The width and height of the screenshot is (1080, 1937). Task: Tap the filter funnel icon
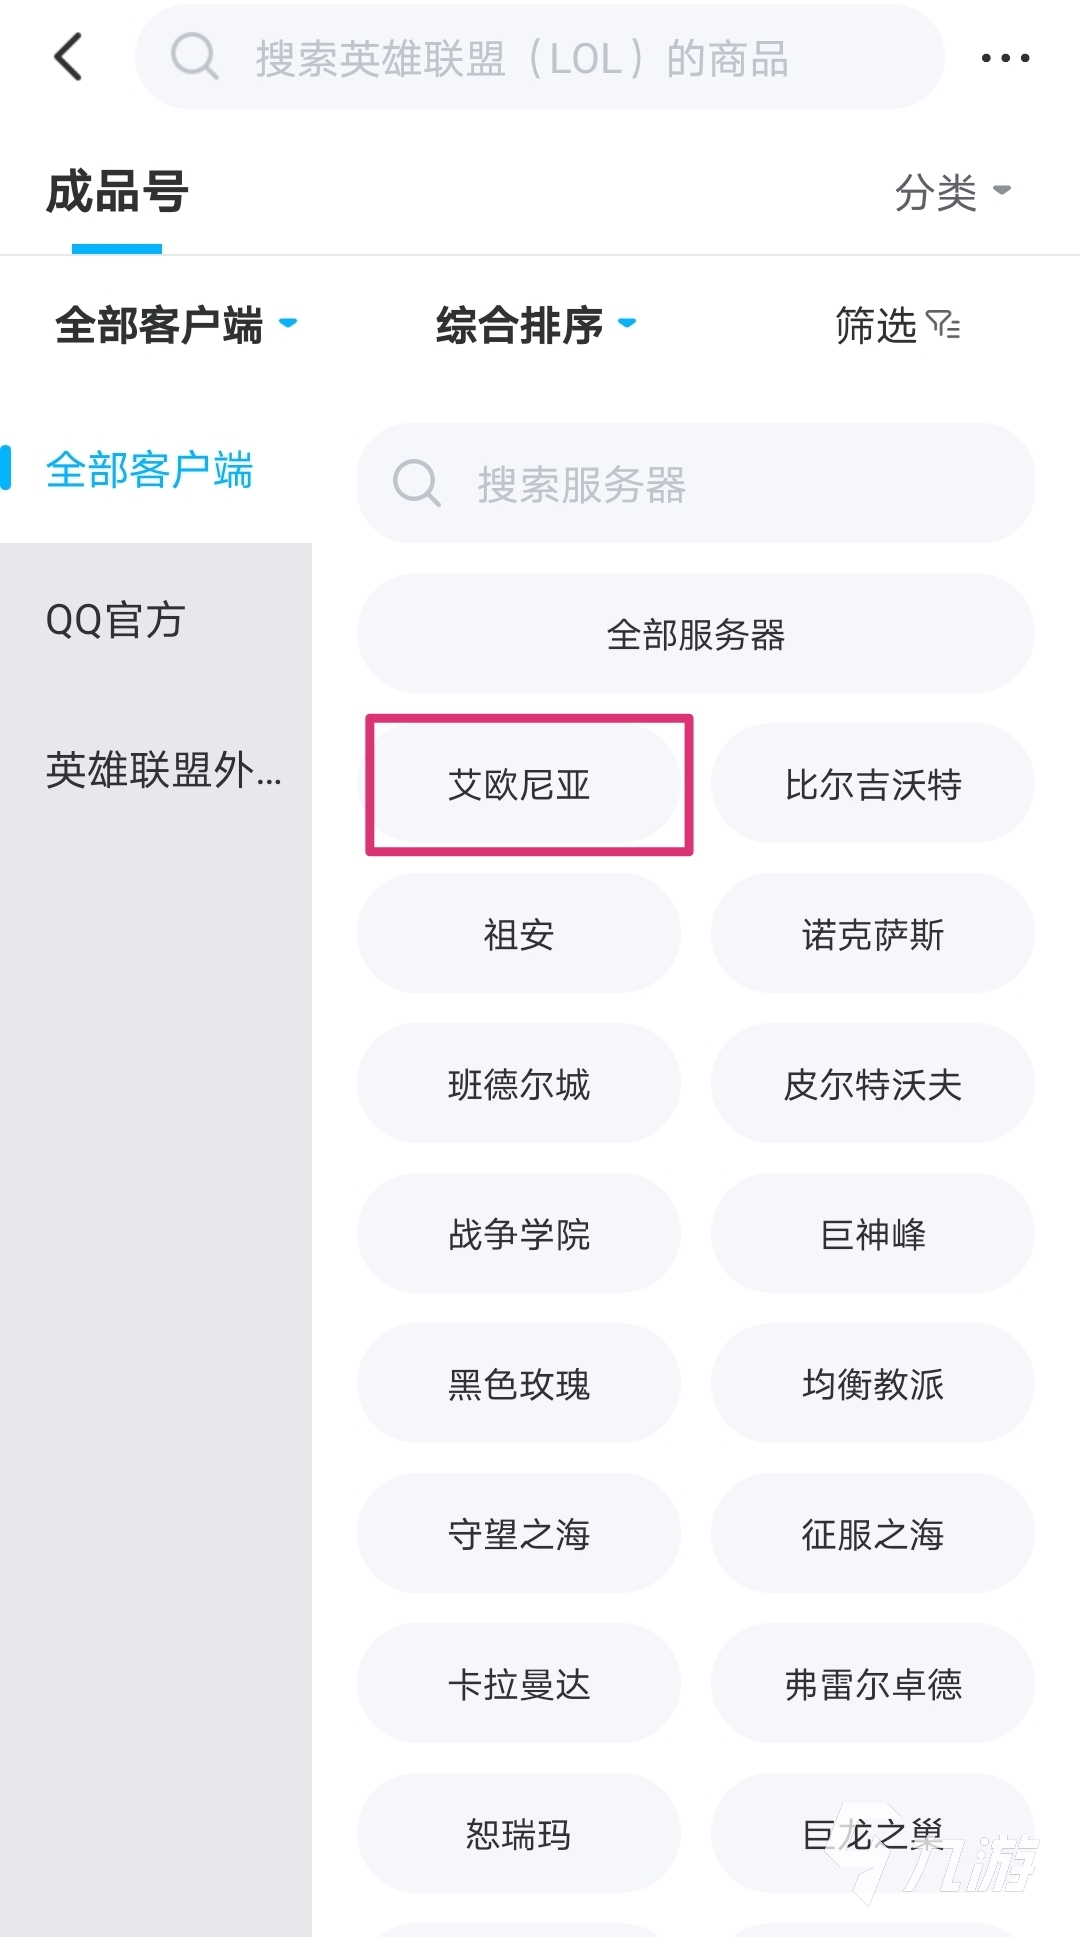(x=943, y=325)
